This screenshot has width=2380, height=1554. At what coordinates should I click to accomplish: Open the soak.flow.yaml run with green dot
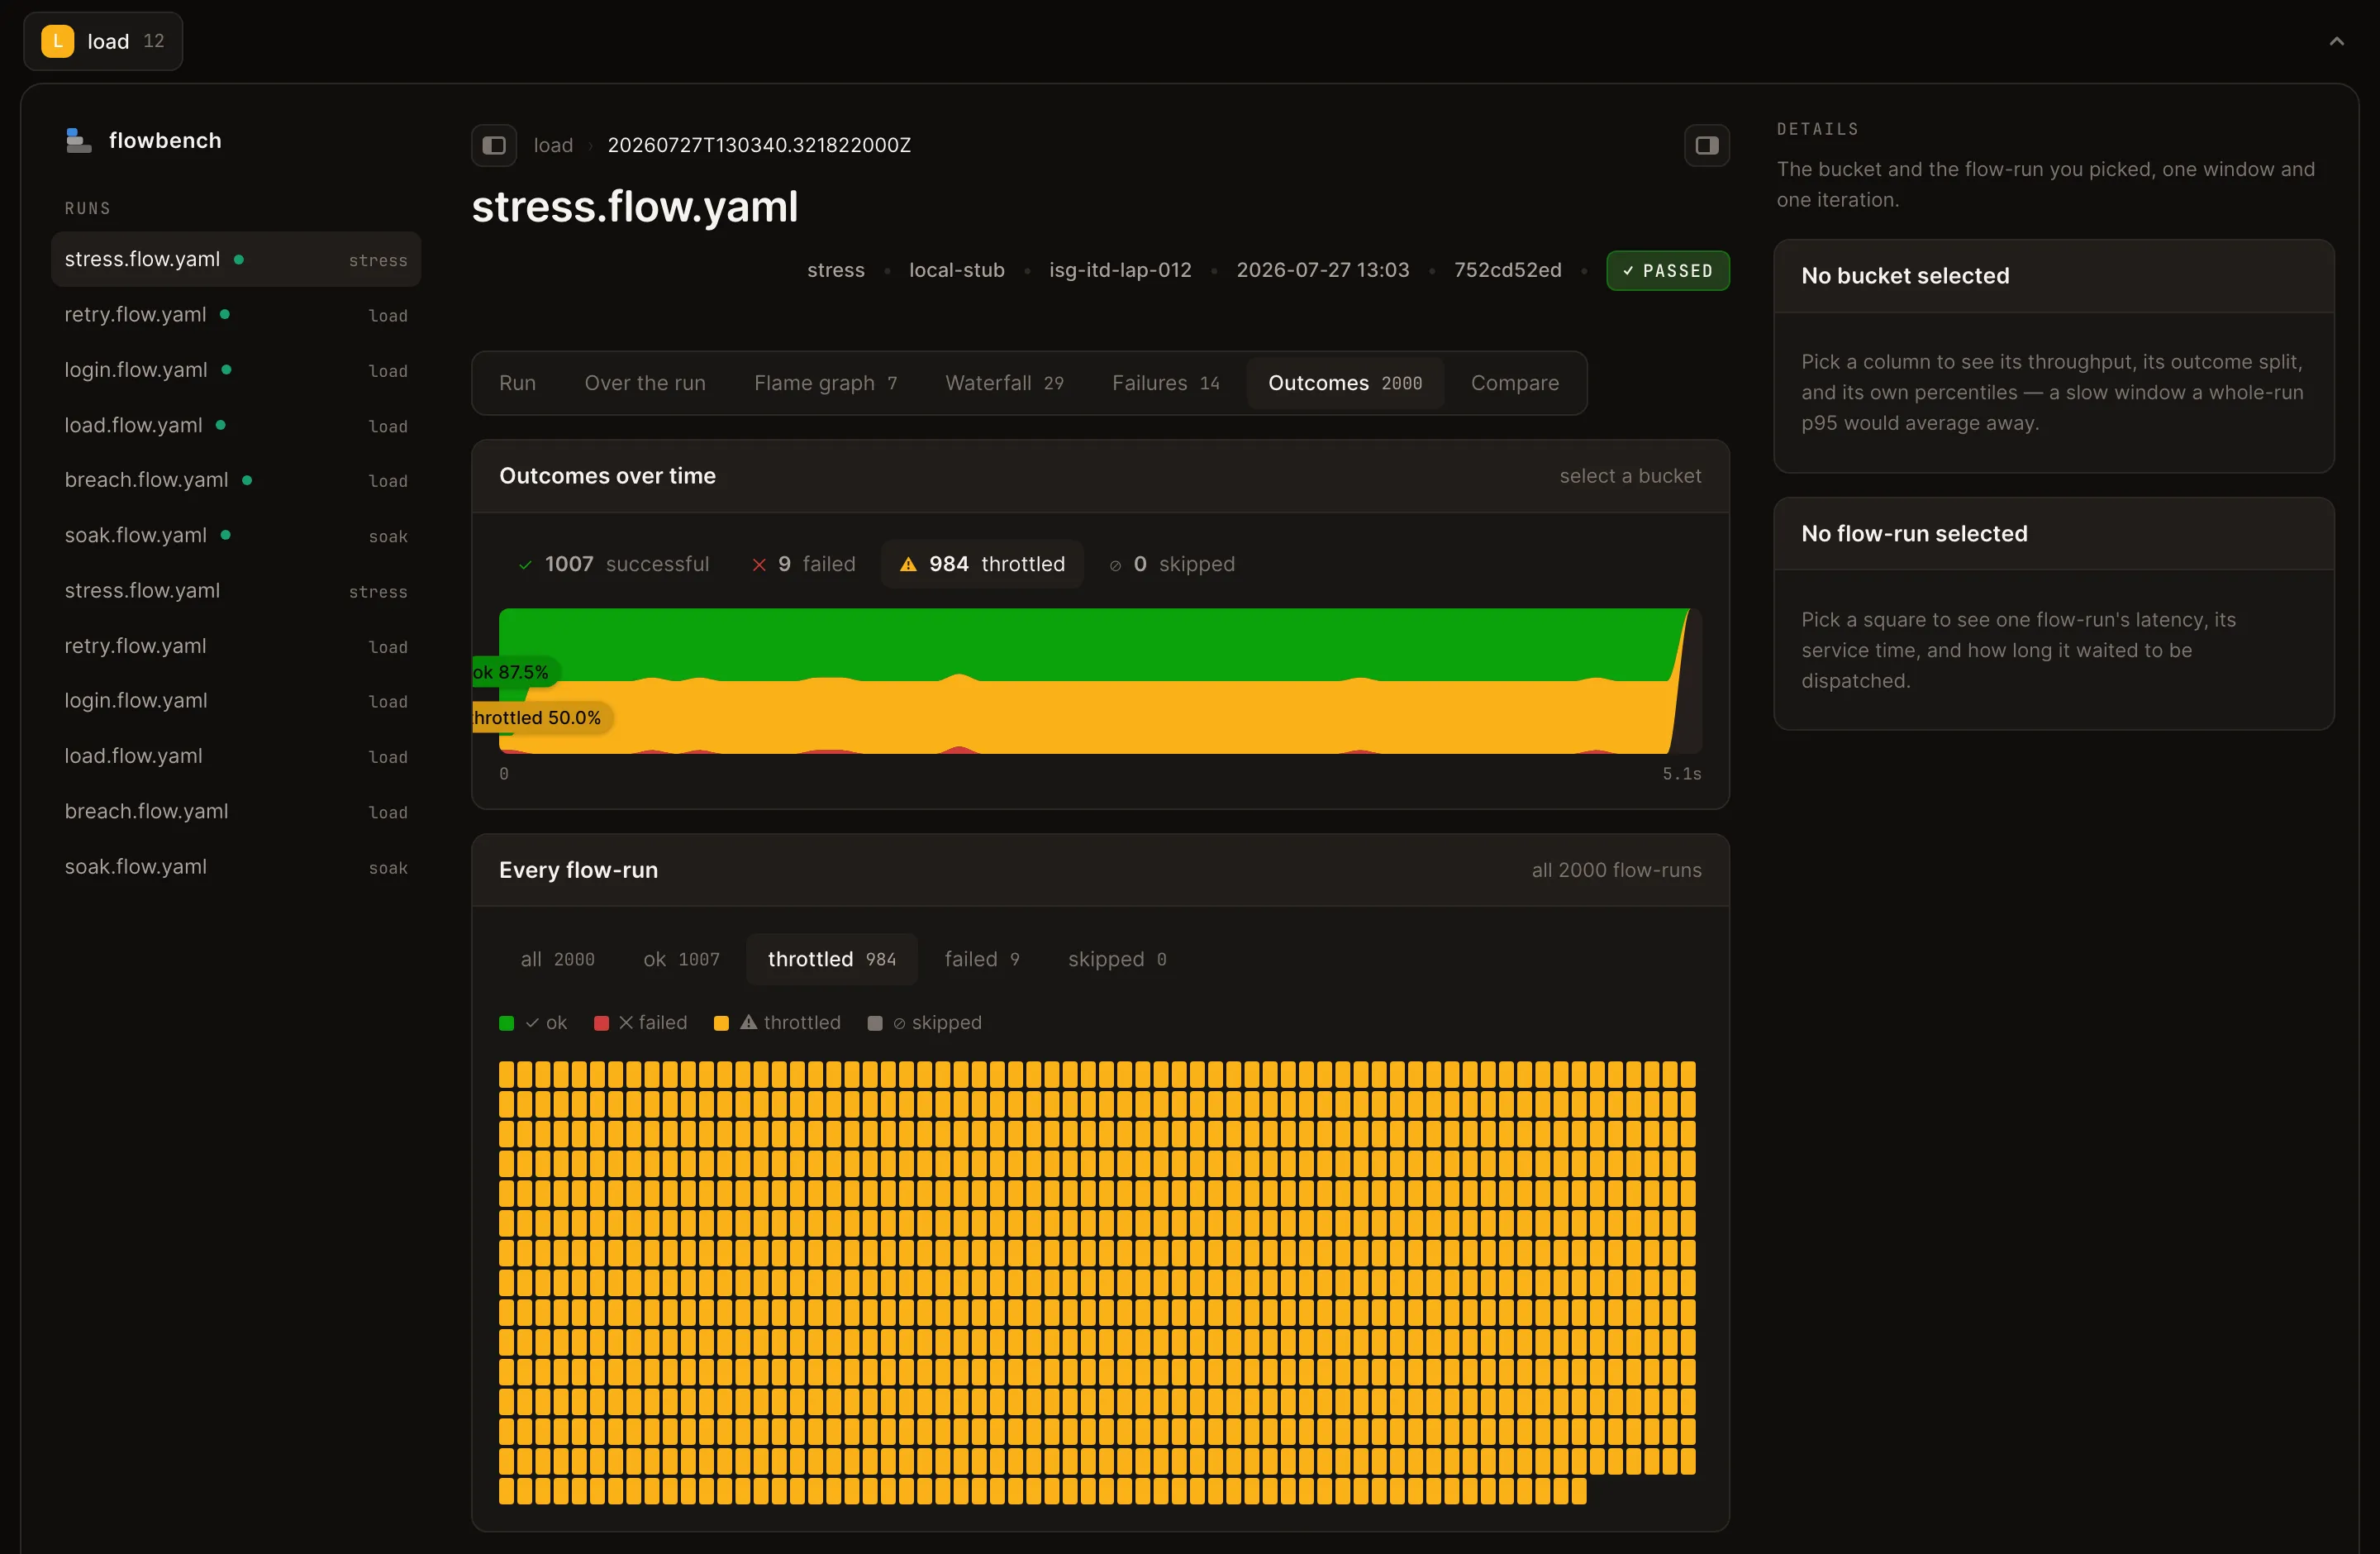pos(236,536)
